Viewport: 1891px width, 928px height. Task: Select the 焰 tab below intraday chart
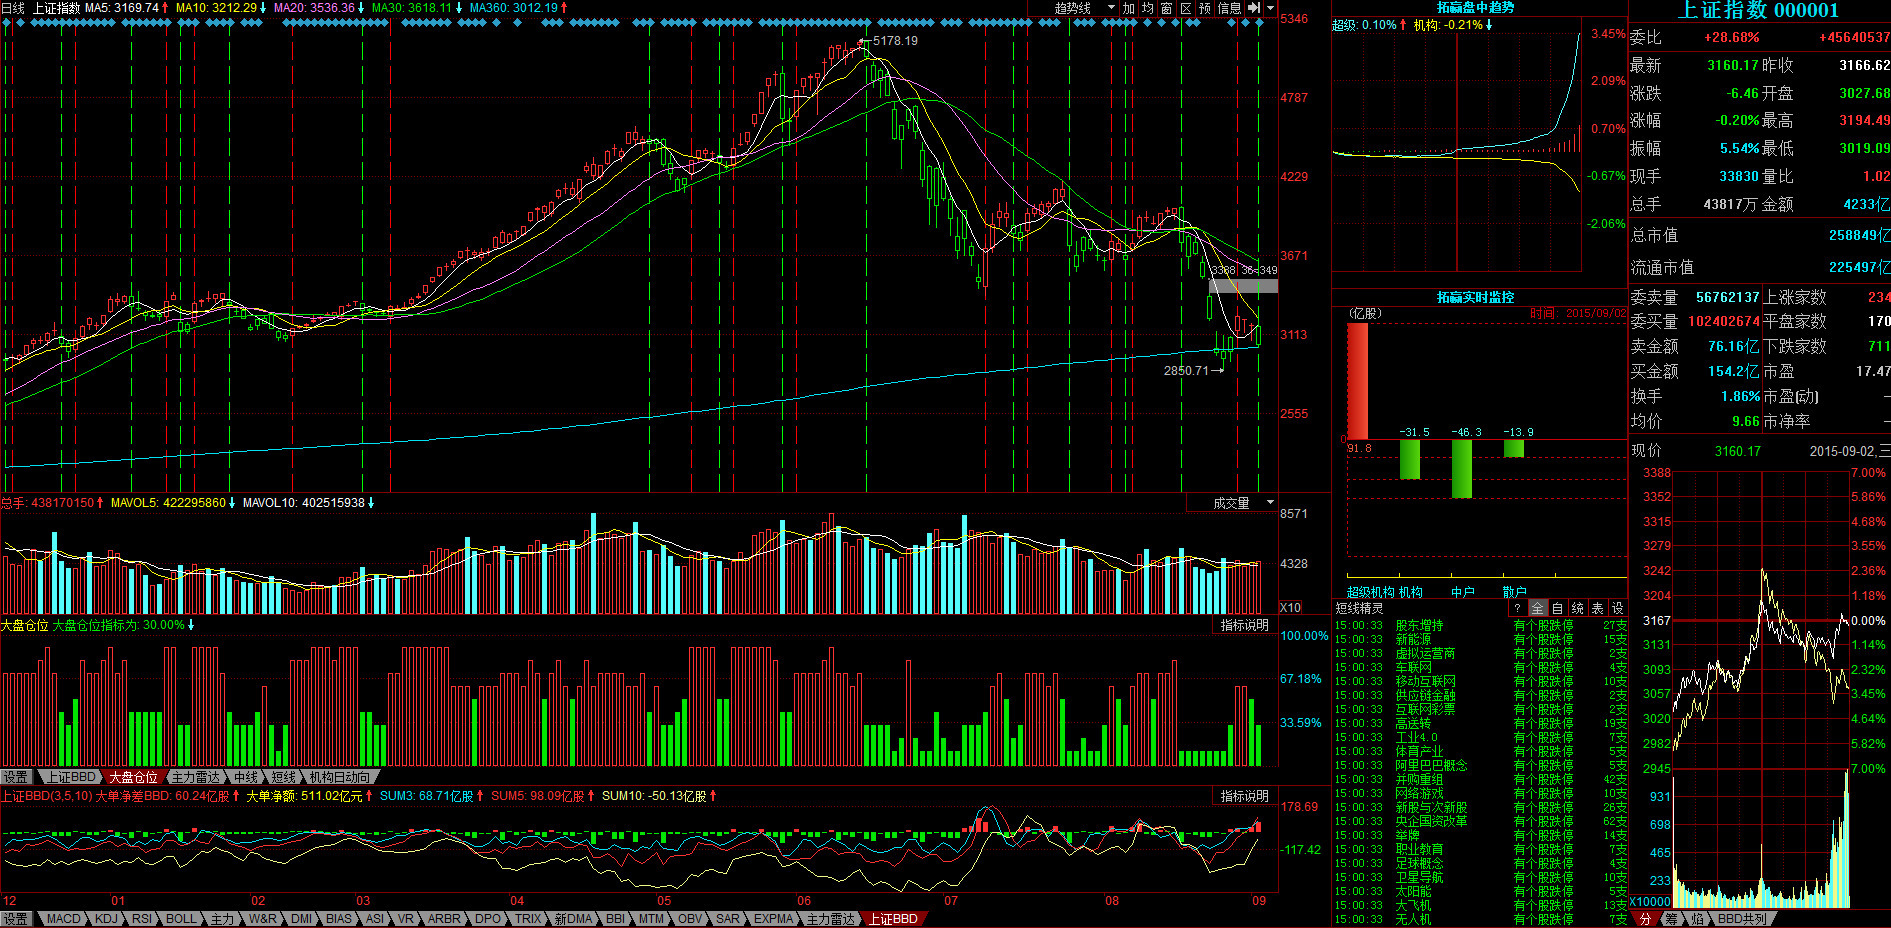[1697, 919]
